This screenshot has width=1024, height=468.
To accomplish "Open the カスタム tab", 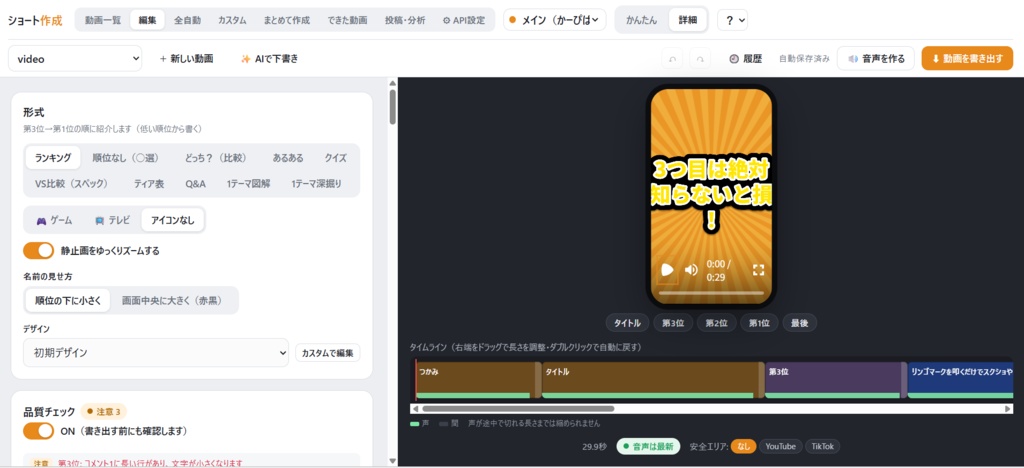I will click(232, 20).
